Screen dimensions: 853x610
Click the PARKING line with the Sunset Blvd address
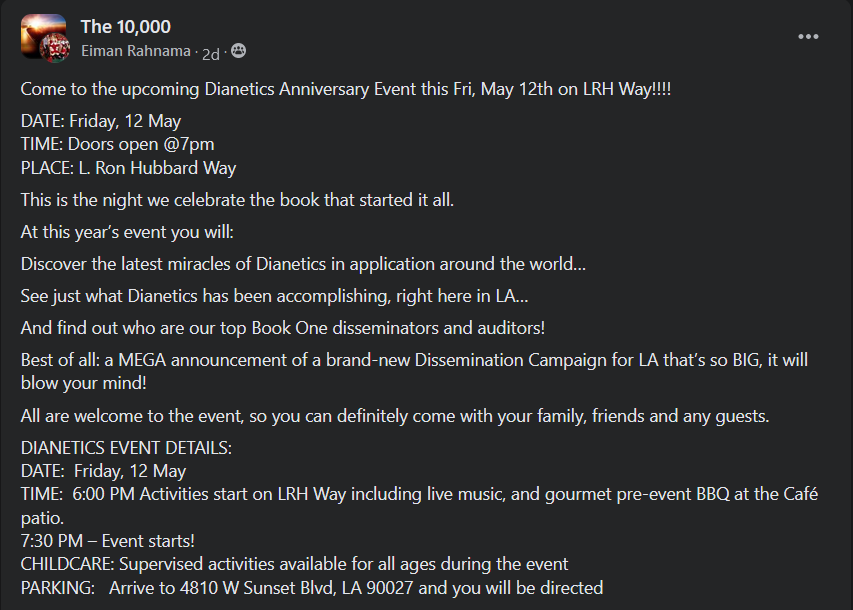[312, 587]
